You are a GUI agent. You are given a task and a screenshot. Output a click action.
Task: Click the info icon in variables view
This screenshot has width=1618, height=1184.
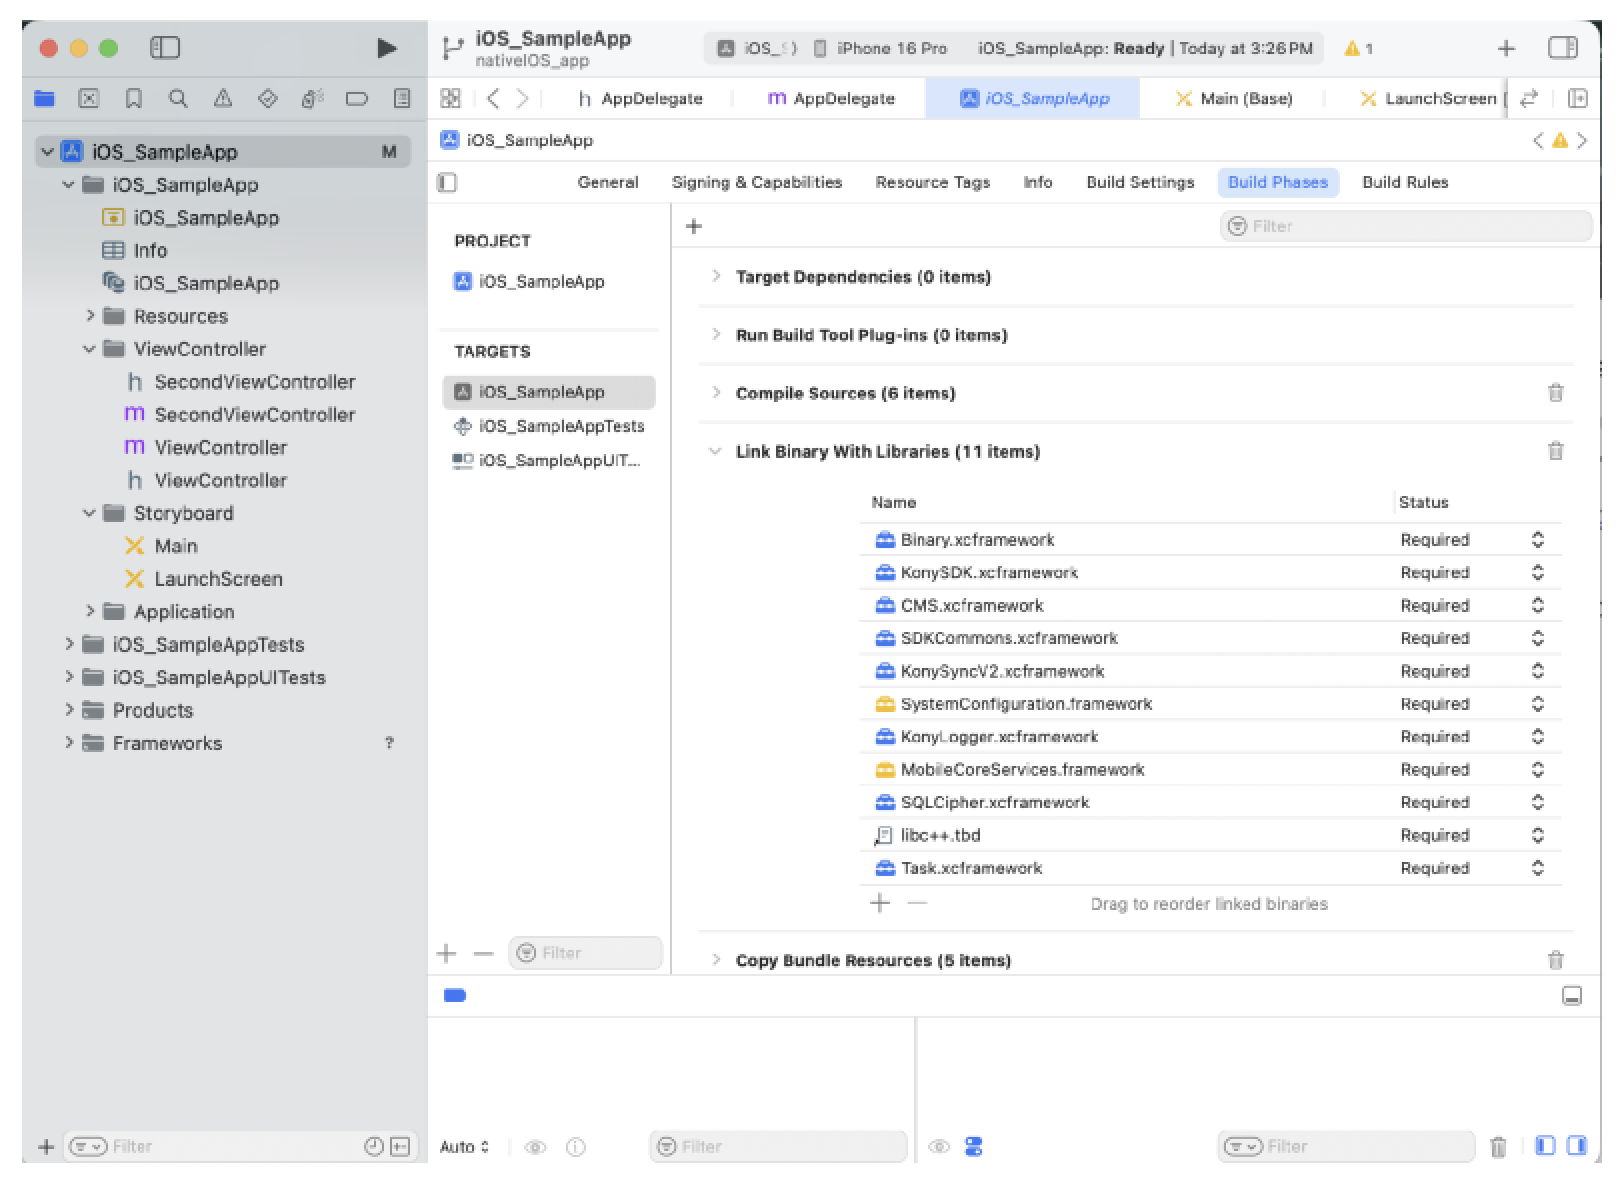point(576,1147)
